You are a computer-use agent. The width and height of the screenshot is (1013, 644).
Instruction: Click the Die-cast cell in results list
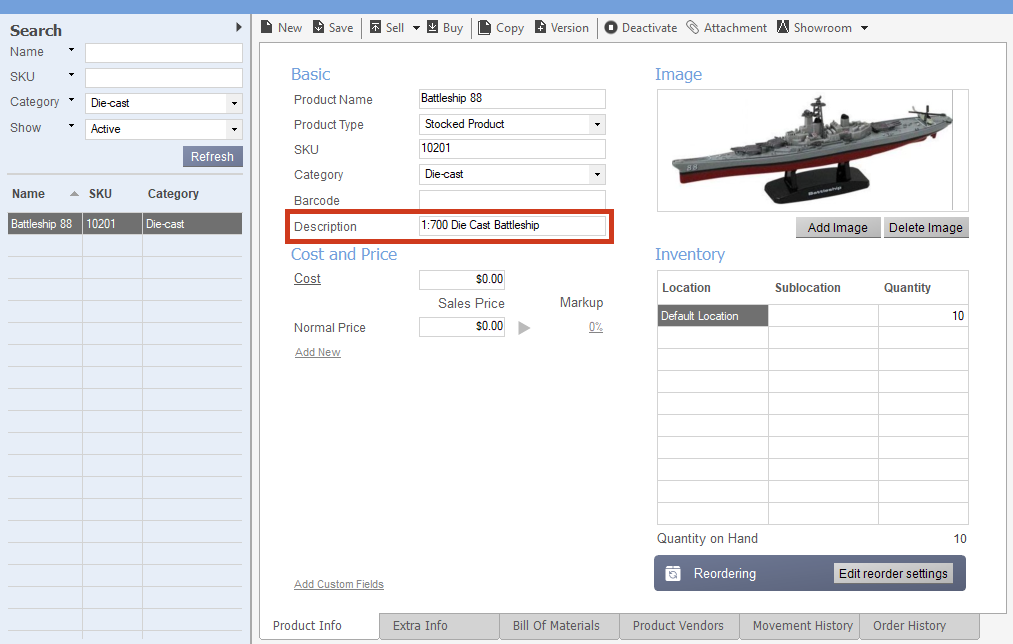pos(193,223)
